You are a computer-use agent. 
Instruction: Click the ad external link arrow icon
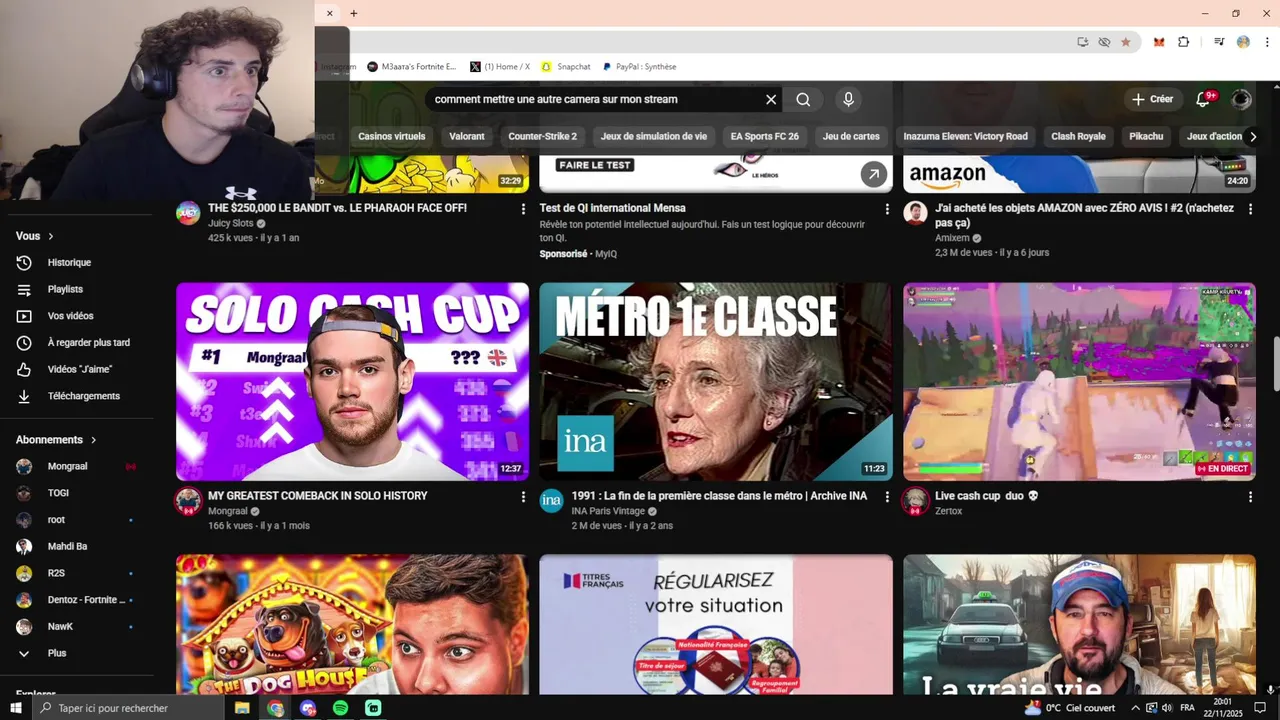873,174
